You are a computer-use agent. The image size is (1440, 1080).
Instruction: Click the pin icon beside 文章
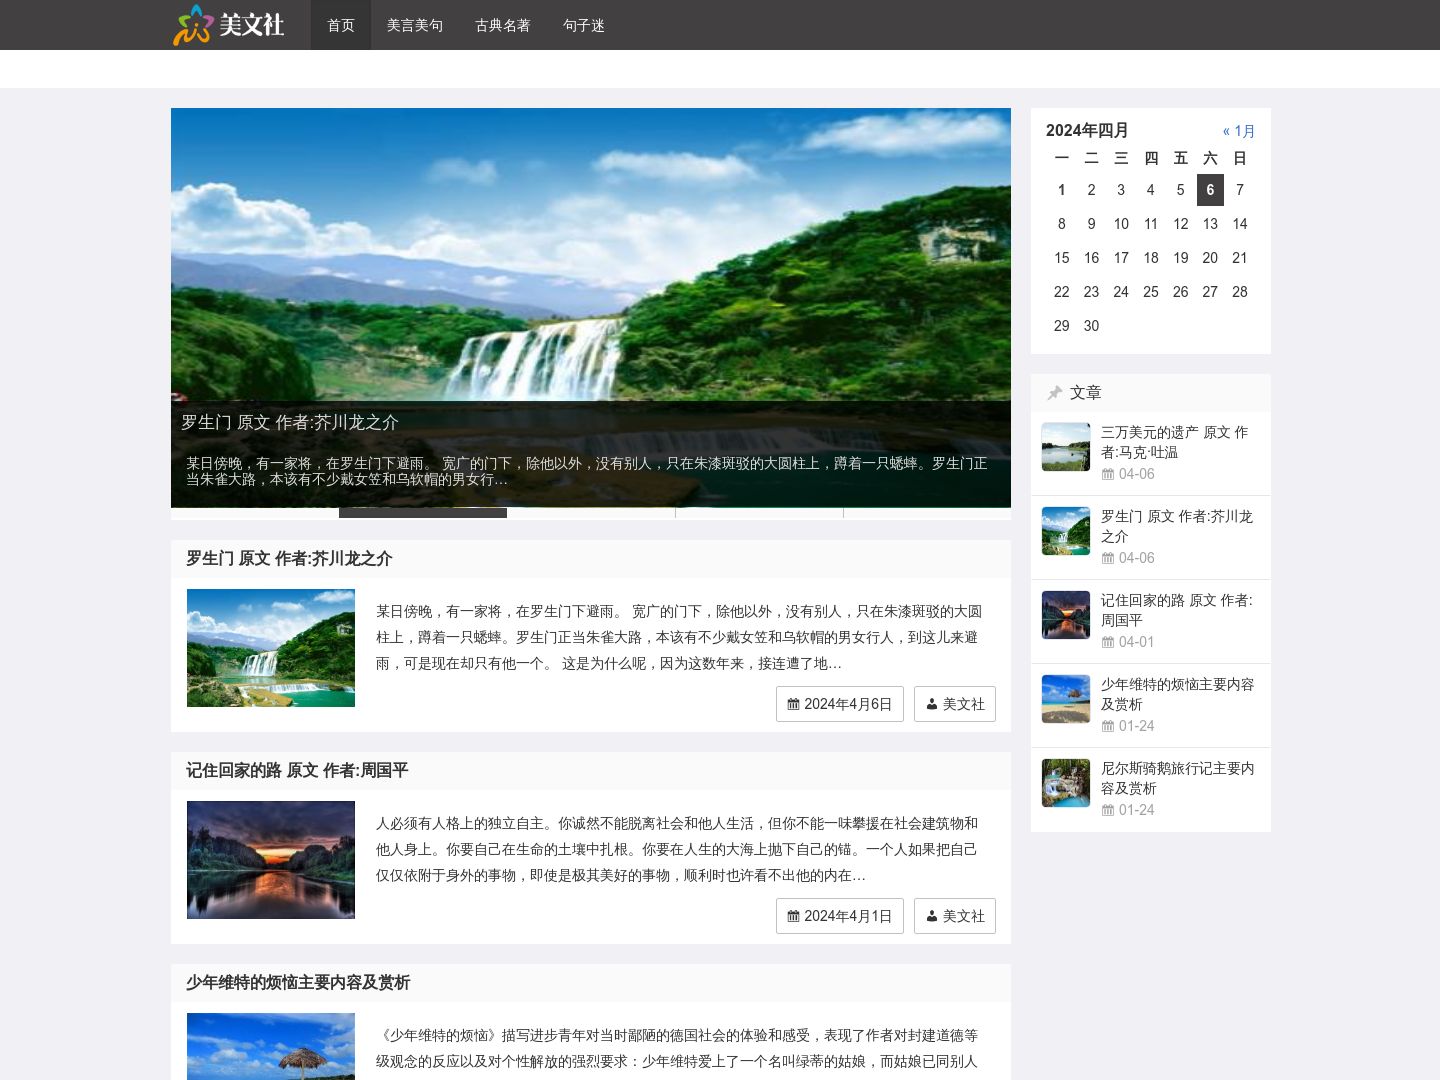[x=1054, y=393]
